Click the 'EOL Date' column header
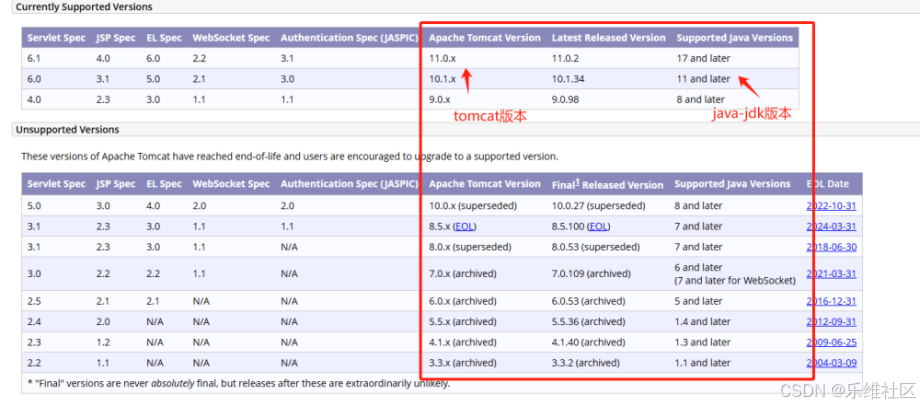 point(827,184)
